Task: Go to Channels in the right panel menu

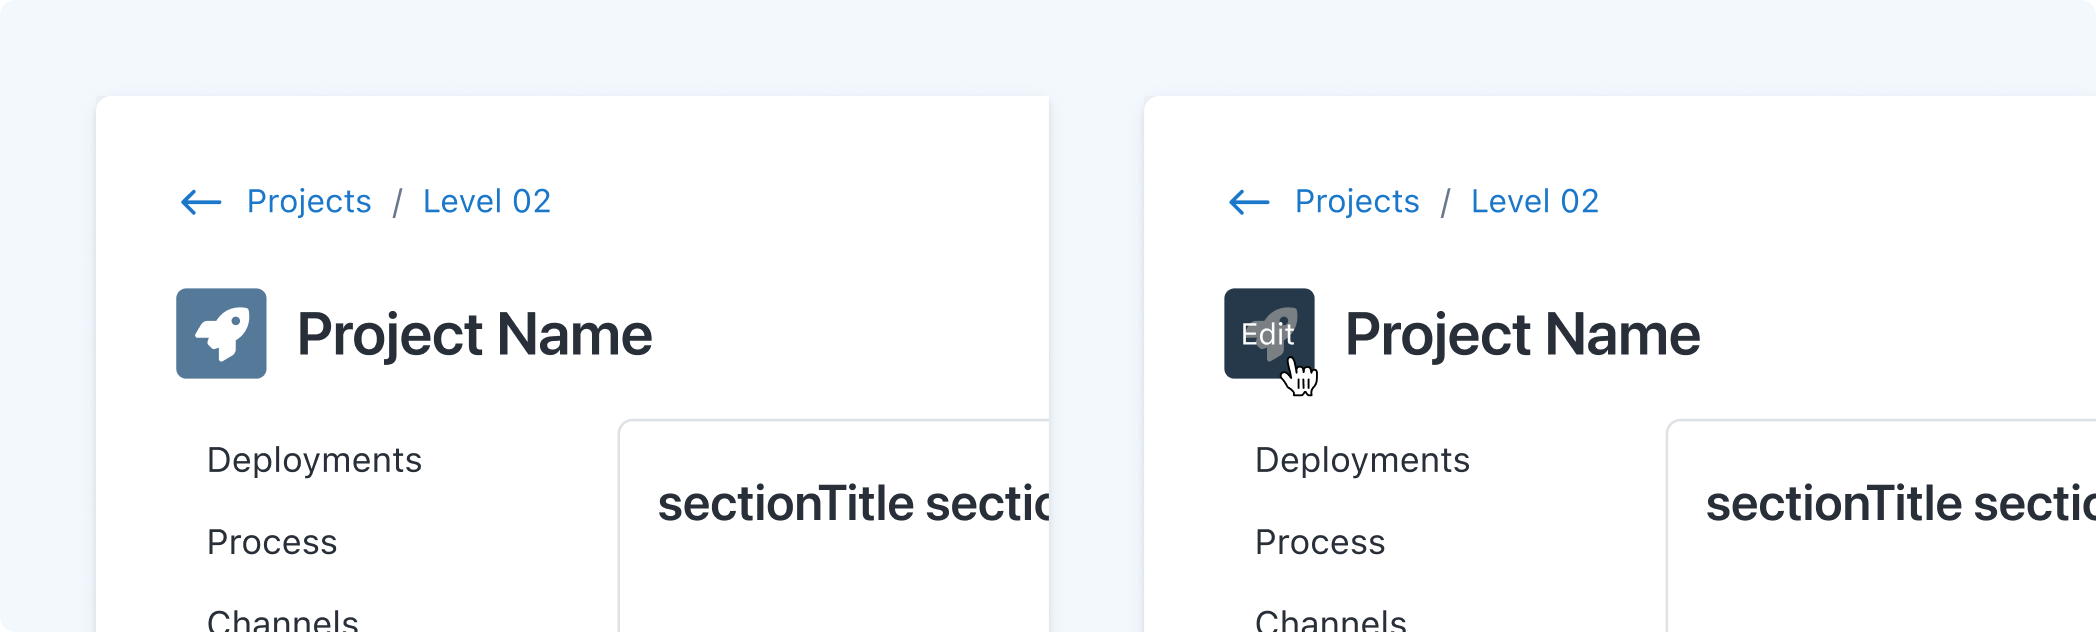Action: coord(1331,620)
